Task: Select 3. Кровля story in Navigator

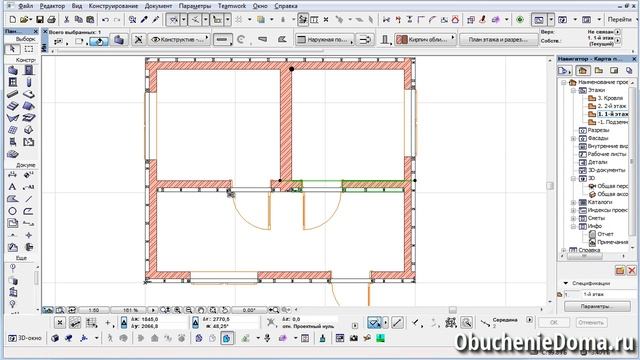Action: [610, 98]
